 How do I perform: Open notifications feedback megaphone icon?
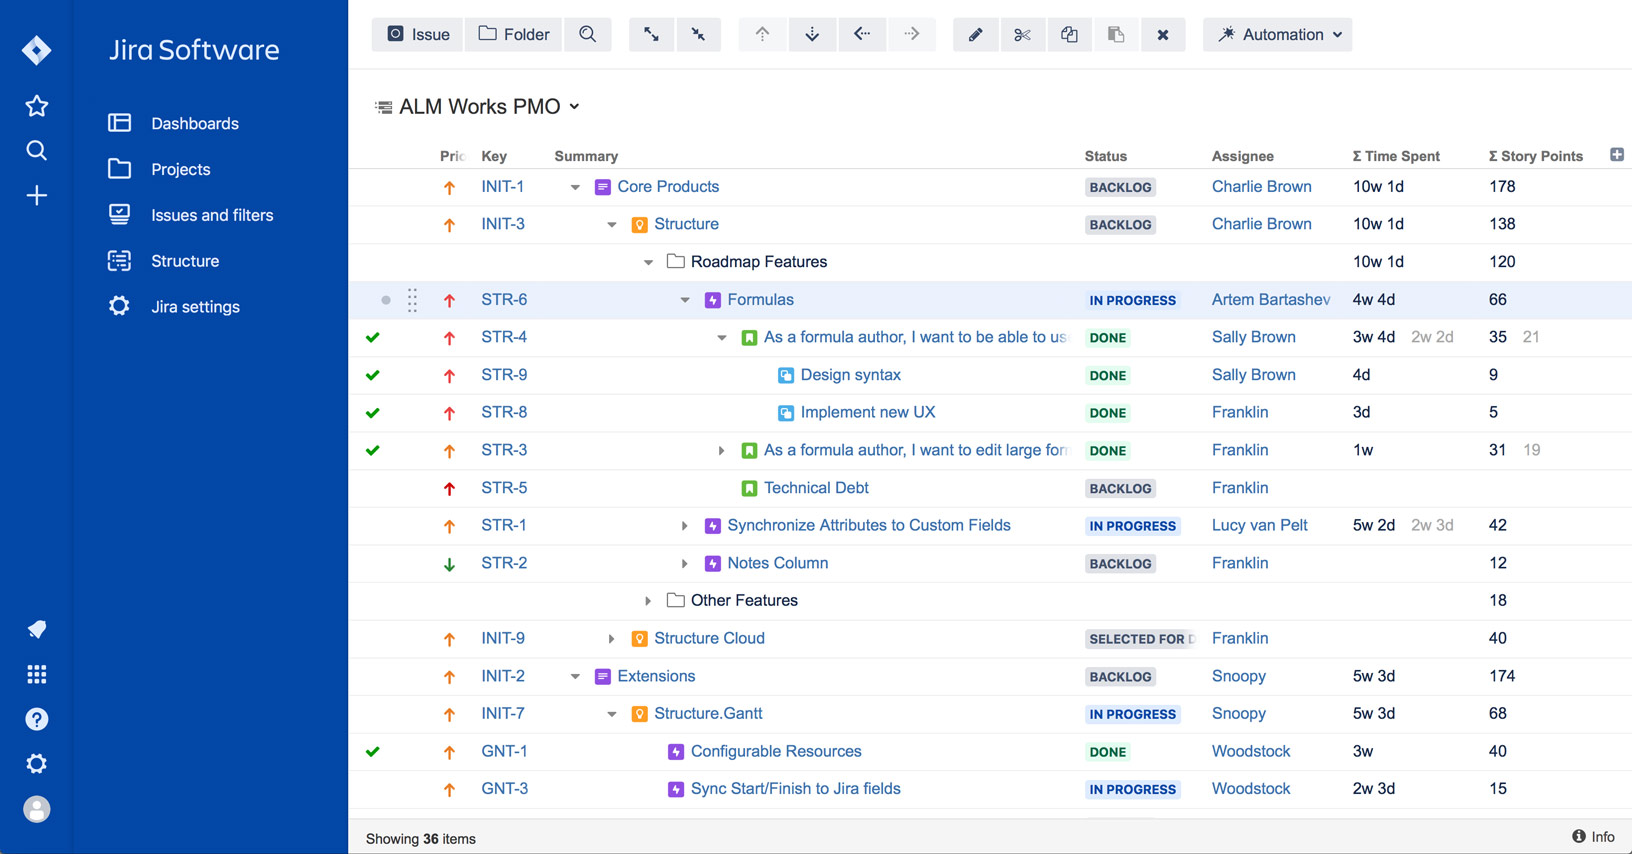coord(36,629)
